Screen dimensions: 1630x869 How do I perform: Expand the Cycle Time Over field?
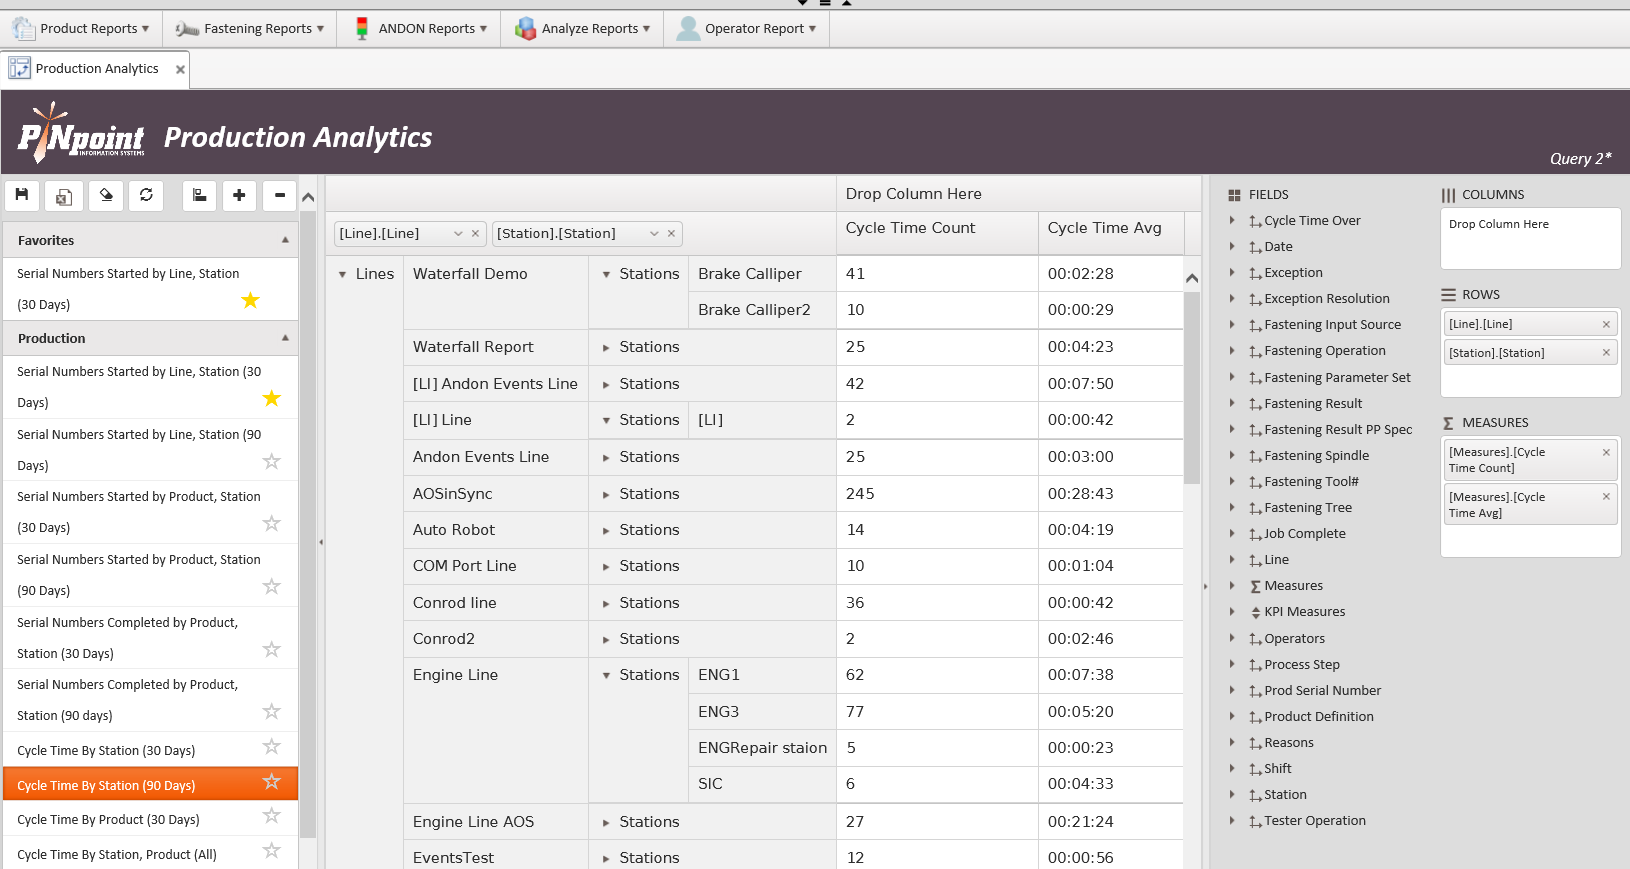point(1232,220)
